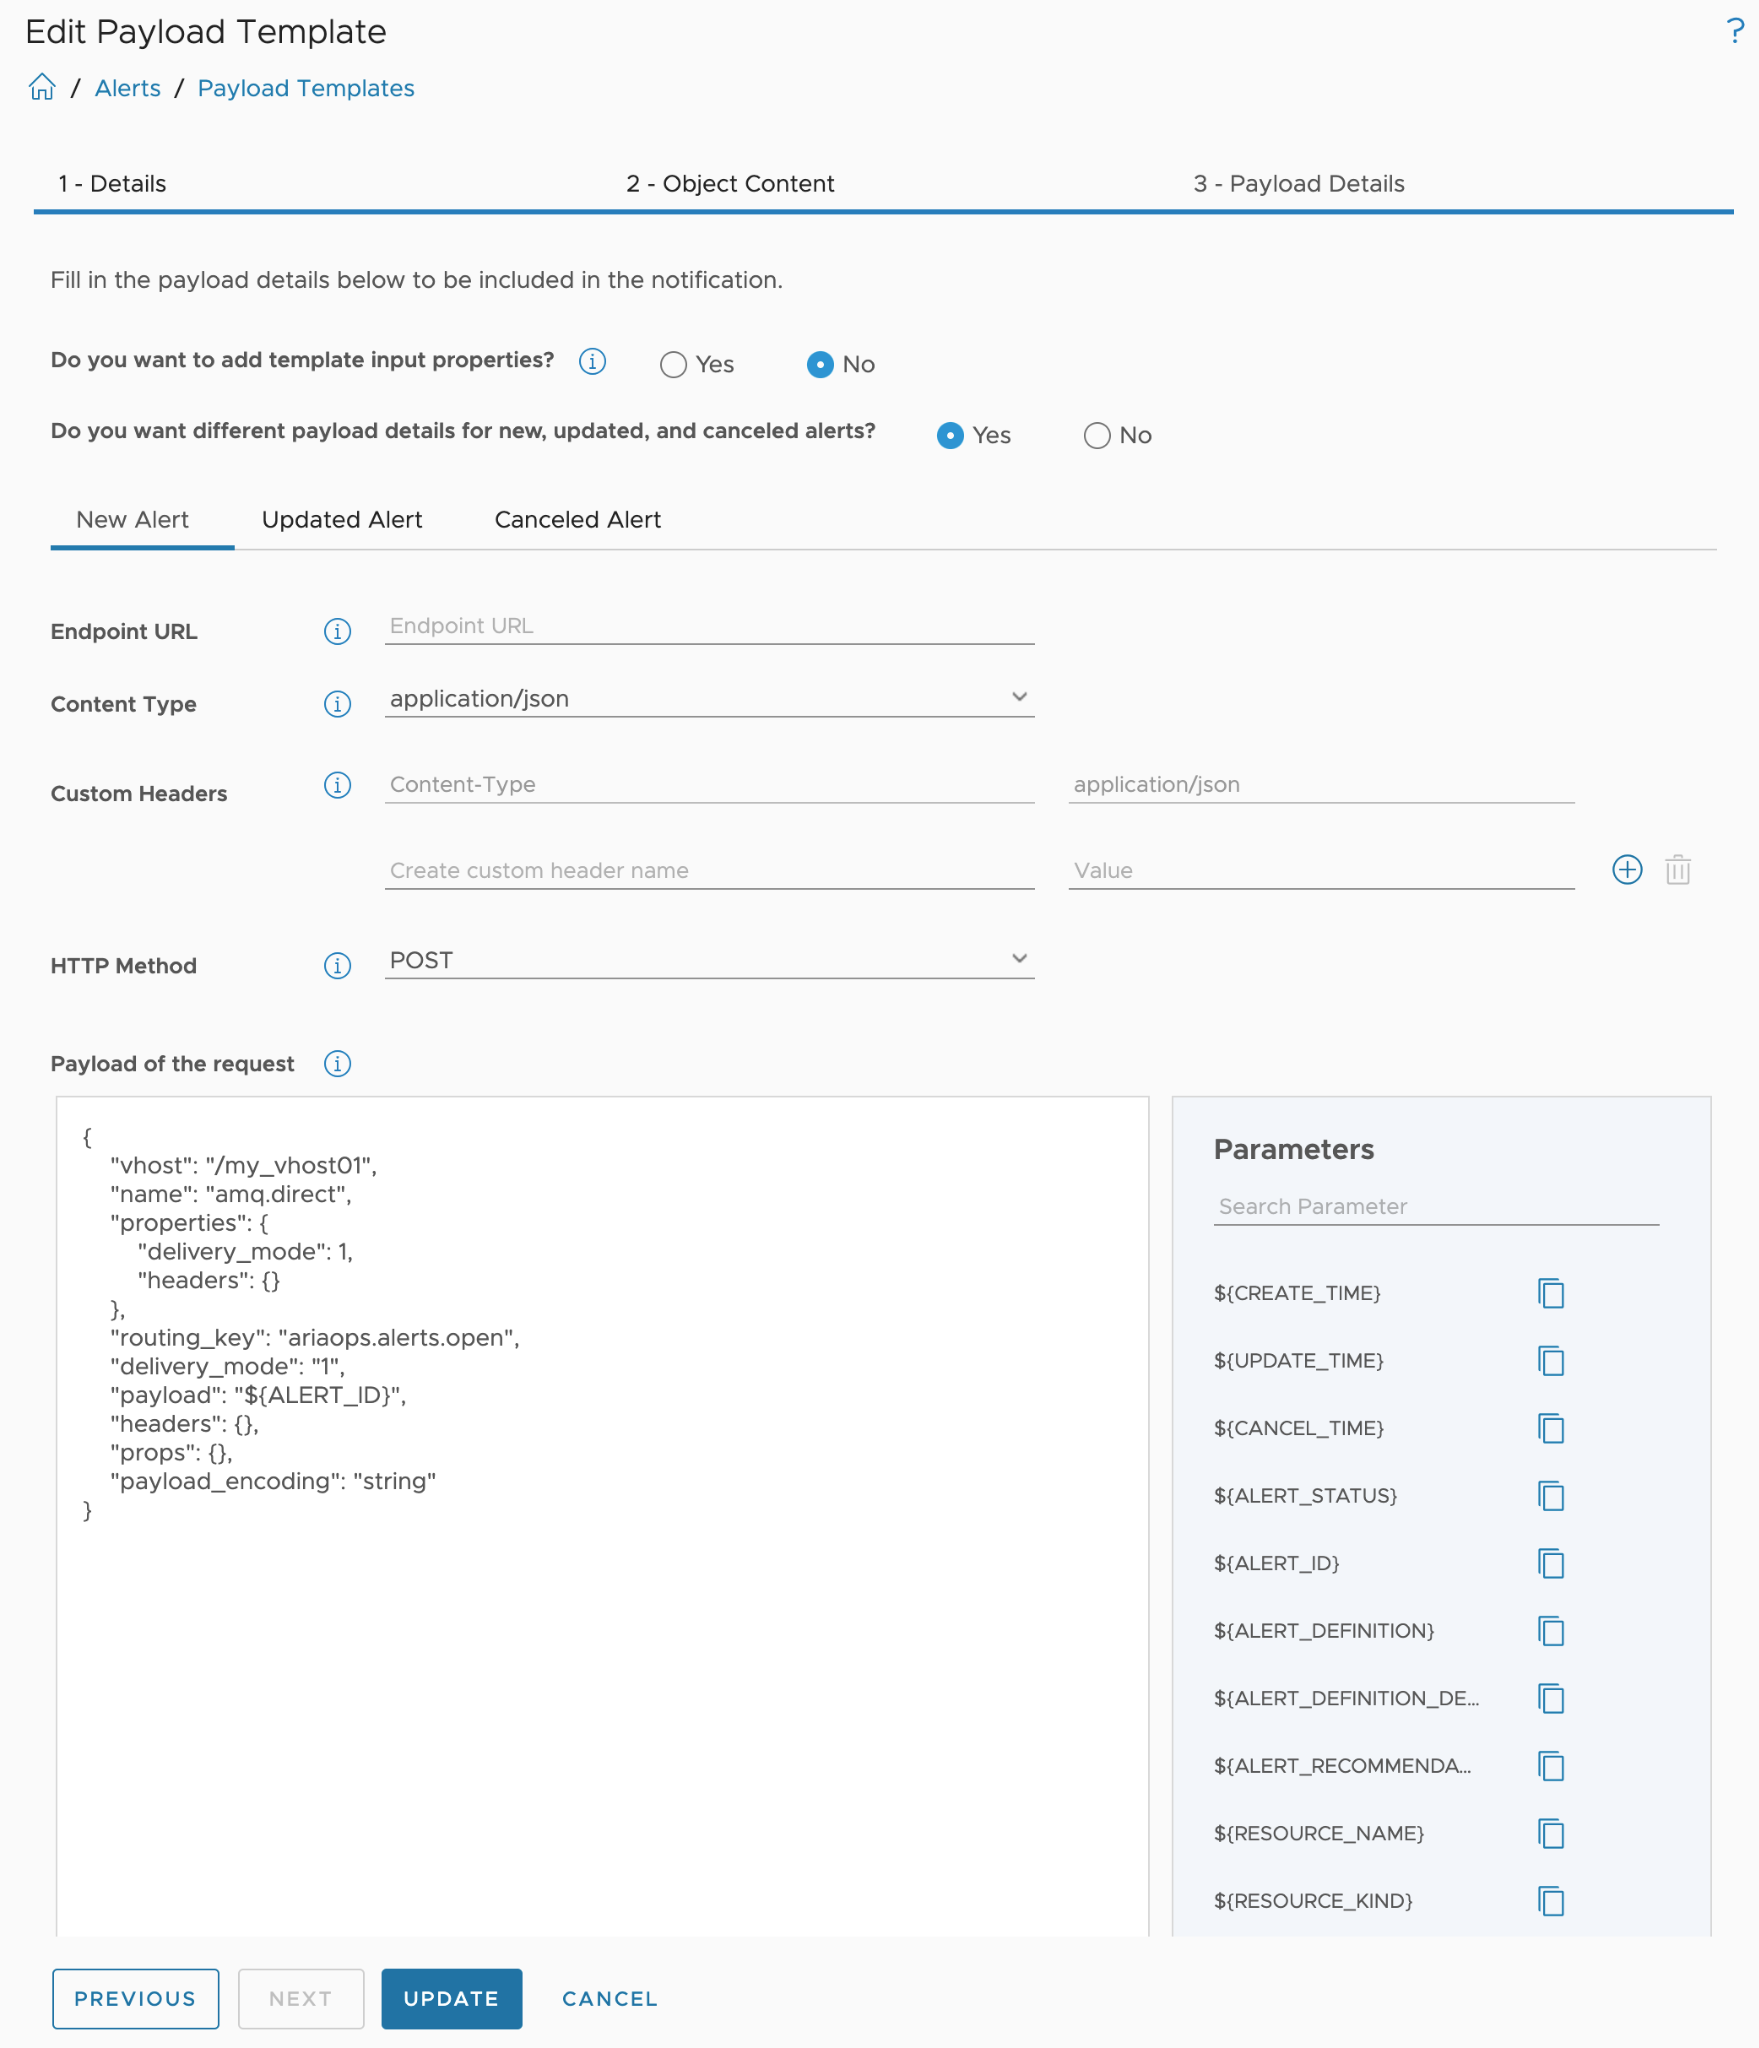Open the Payload Templates breadcrumb link
Screen dimensions: 1759x2048
pos(306,88)
